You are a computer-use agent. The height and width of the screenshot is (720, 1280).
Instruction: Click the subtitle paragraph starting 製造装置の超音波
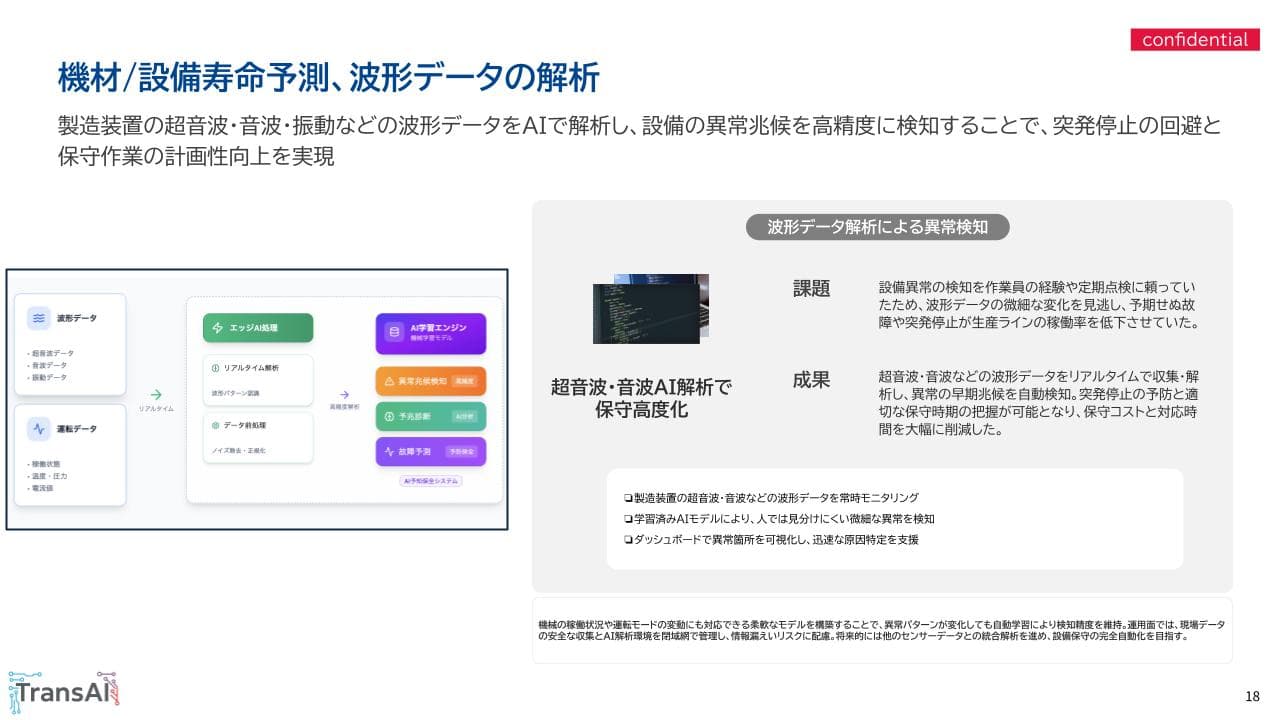pyautogui.click(x=640, y=141)
